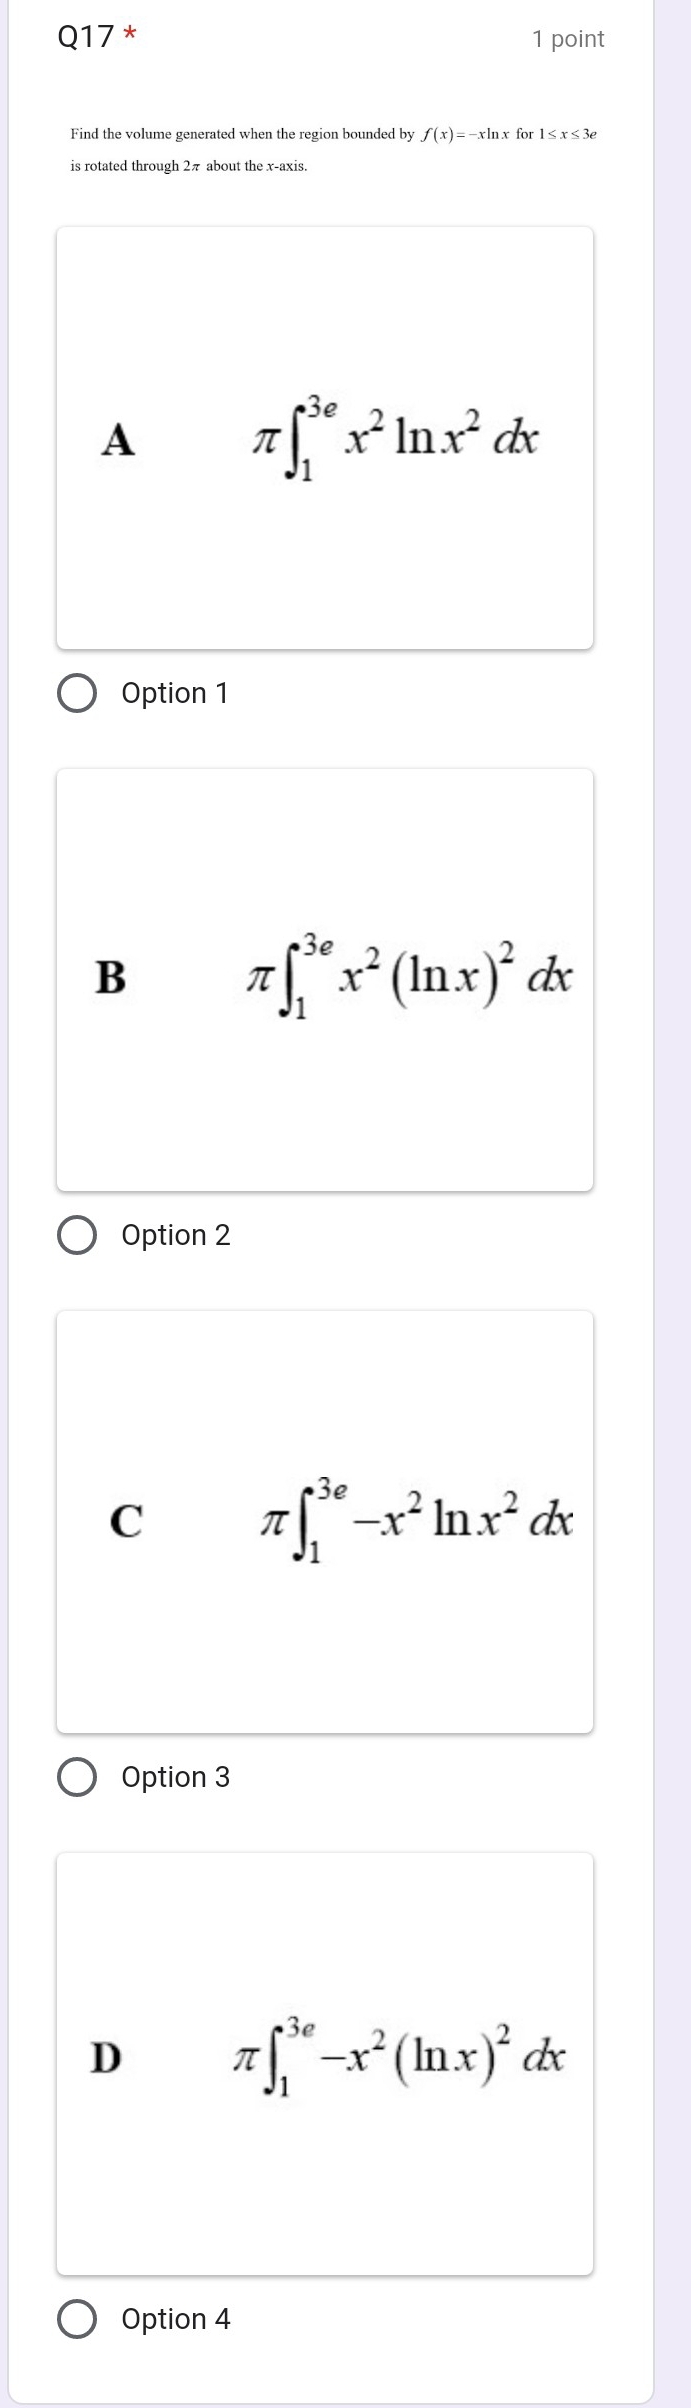Click the integral formula in image D
The height and width of the screenshot is (2408, 691).
pos(398,2058)
